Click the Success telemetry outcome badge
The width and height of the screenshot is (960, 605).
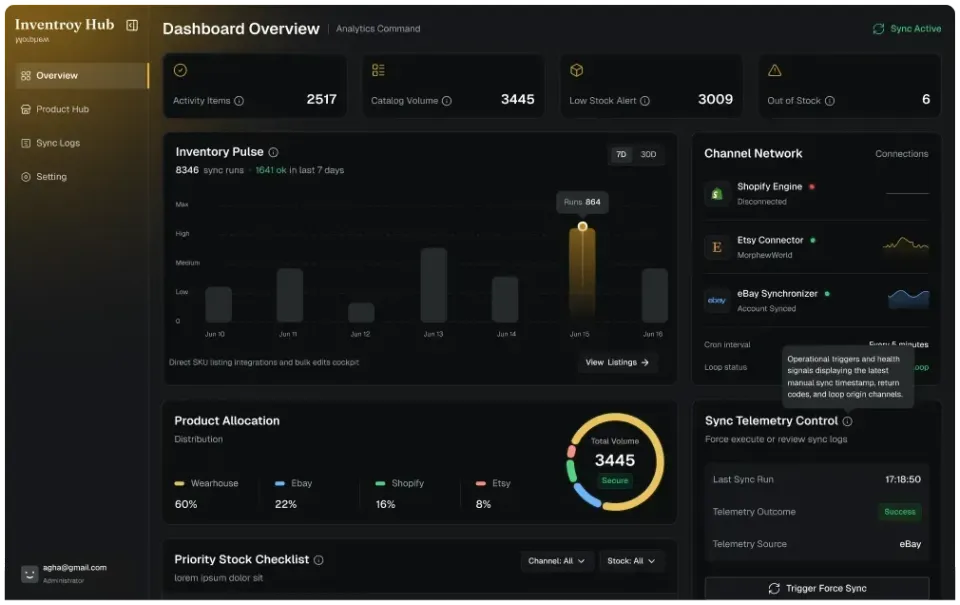[x=899, y=512]
